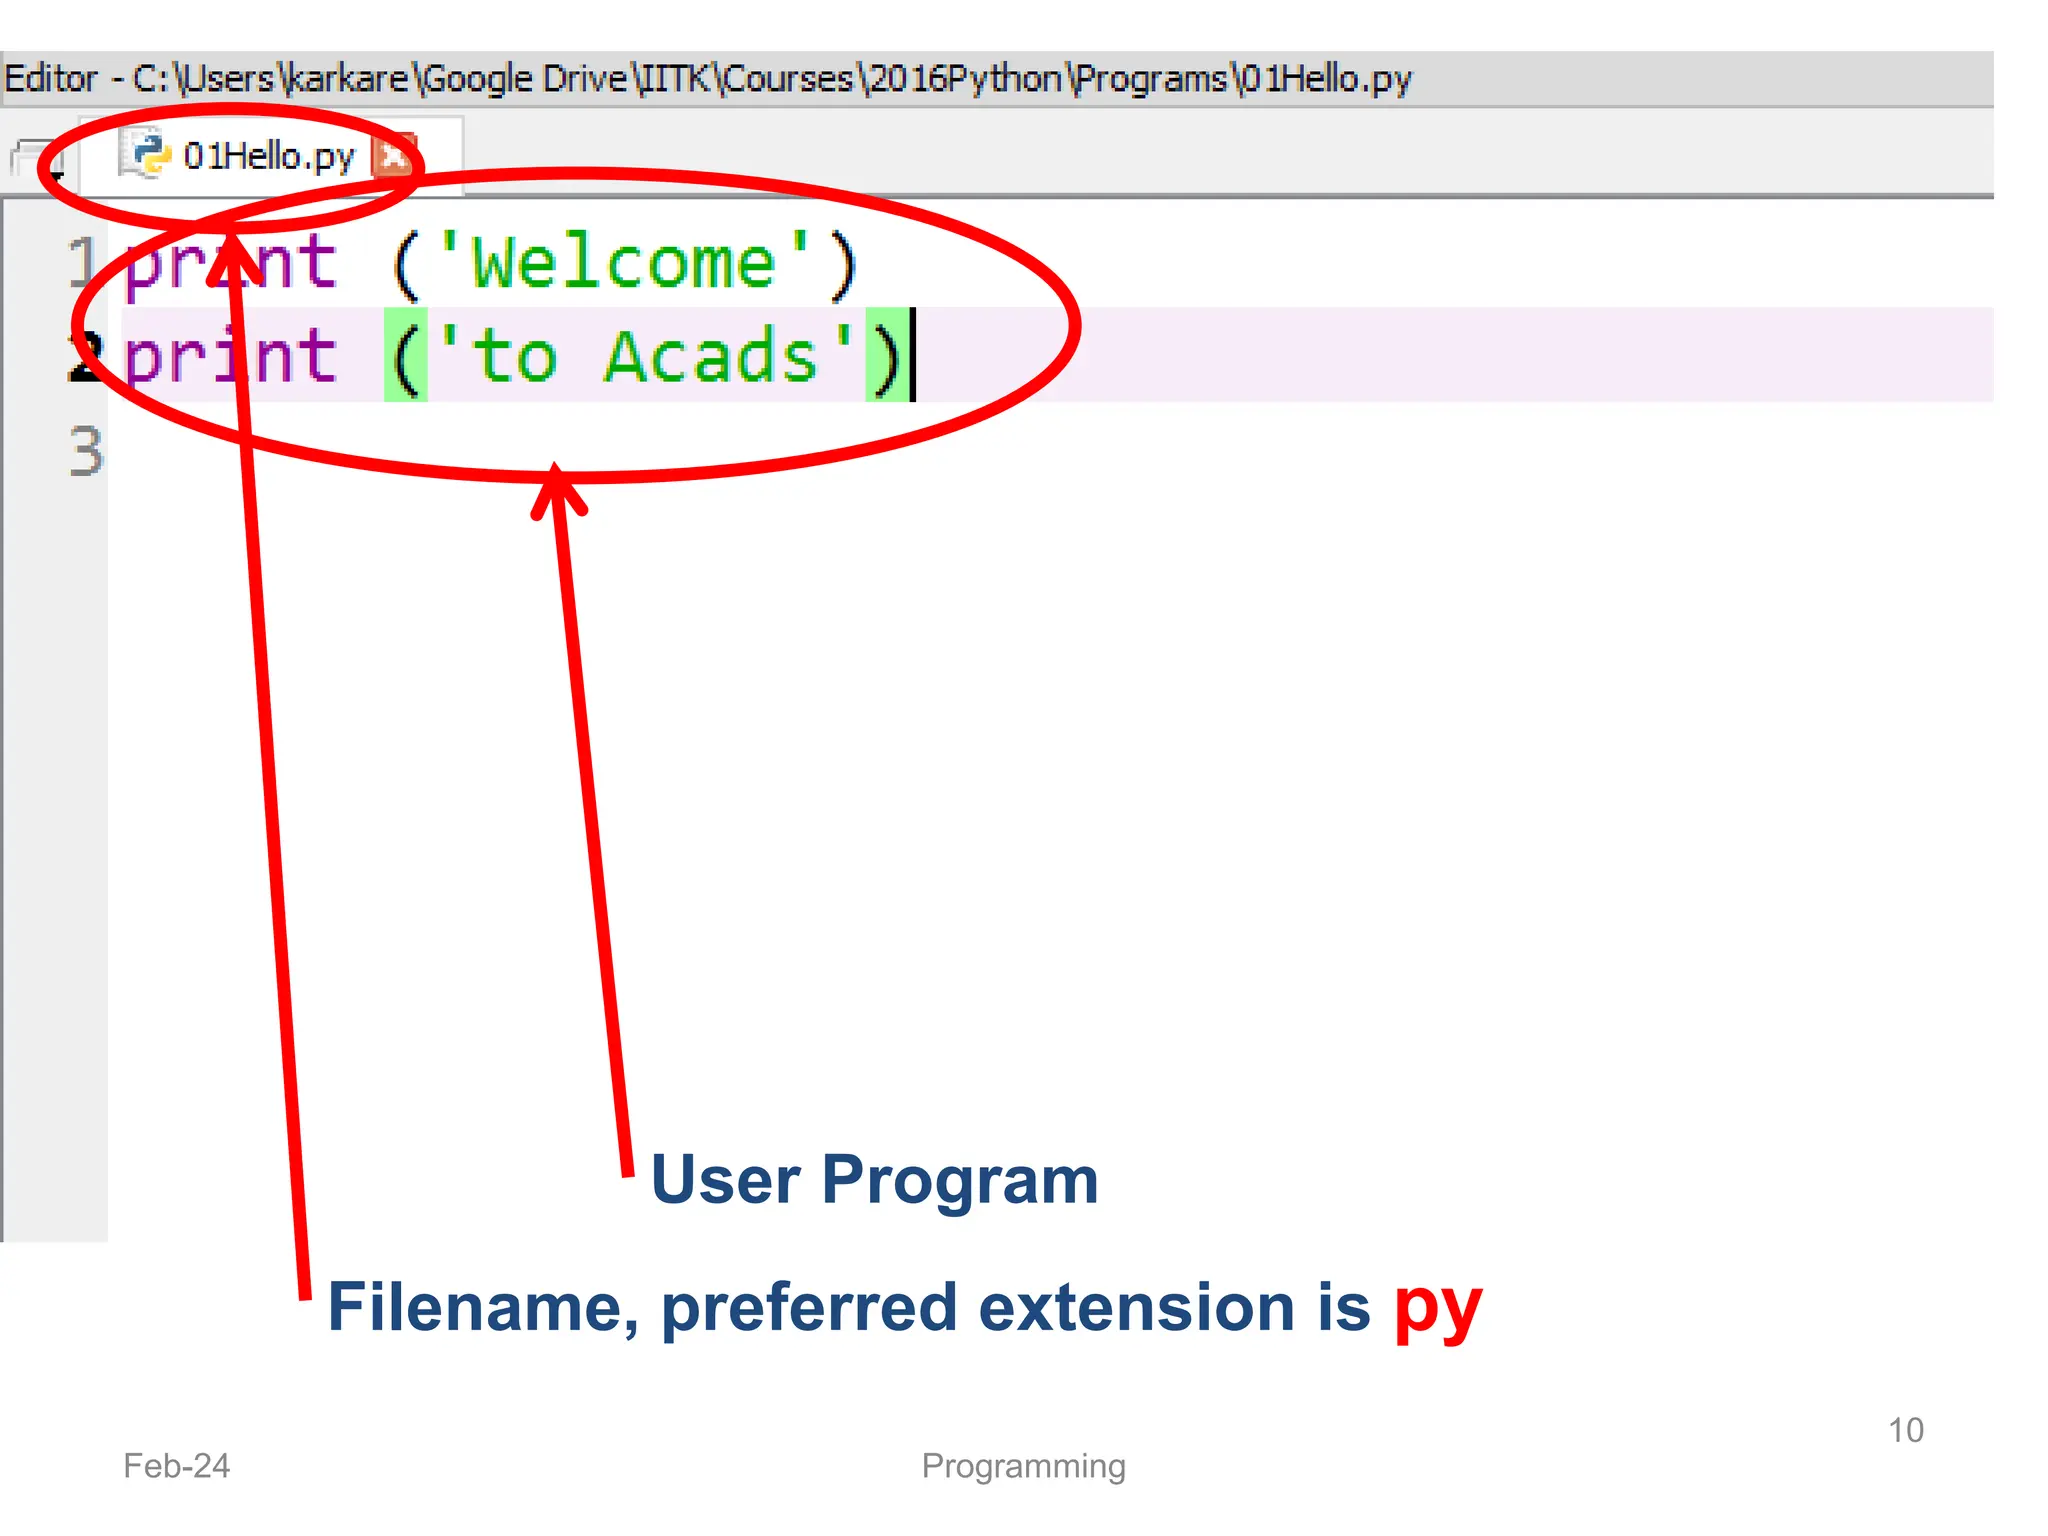Click the 'to Acads' string literal
The width and height of the screenshot is (2048, 1536).
pos(645,356)
